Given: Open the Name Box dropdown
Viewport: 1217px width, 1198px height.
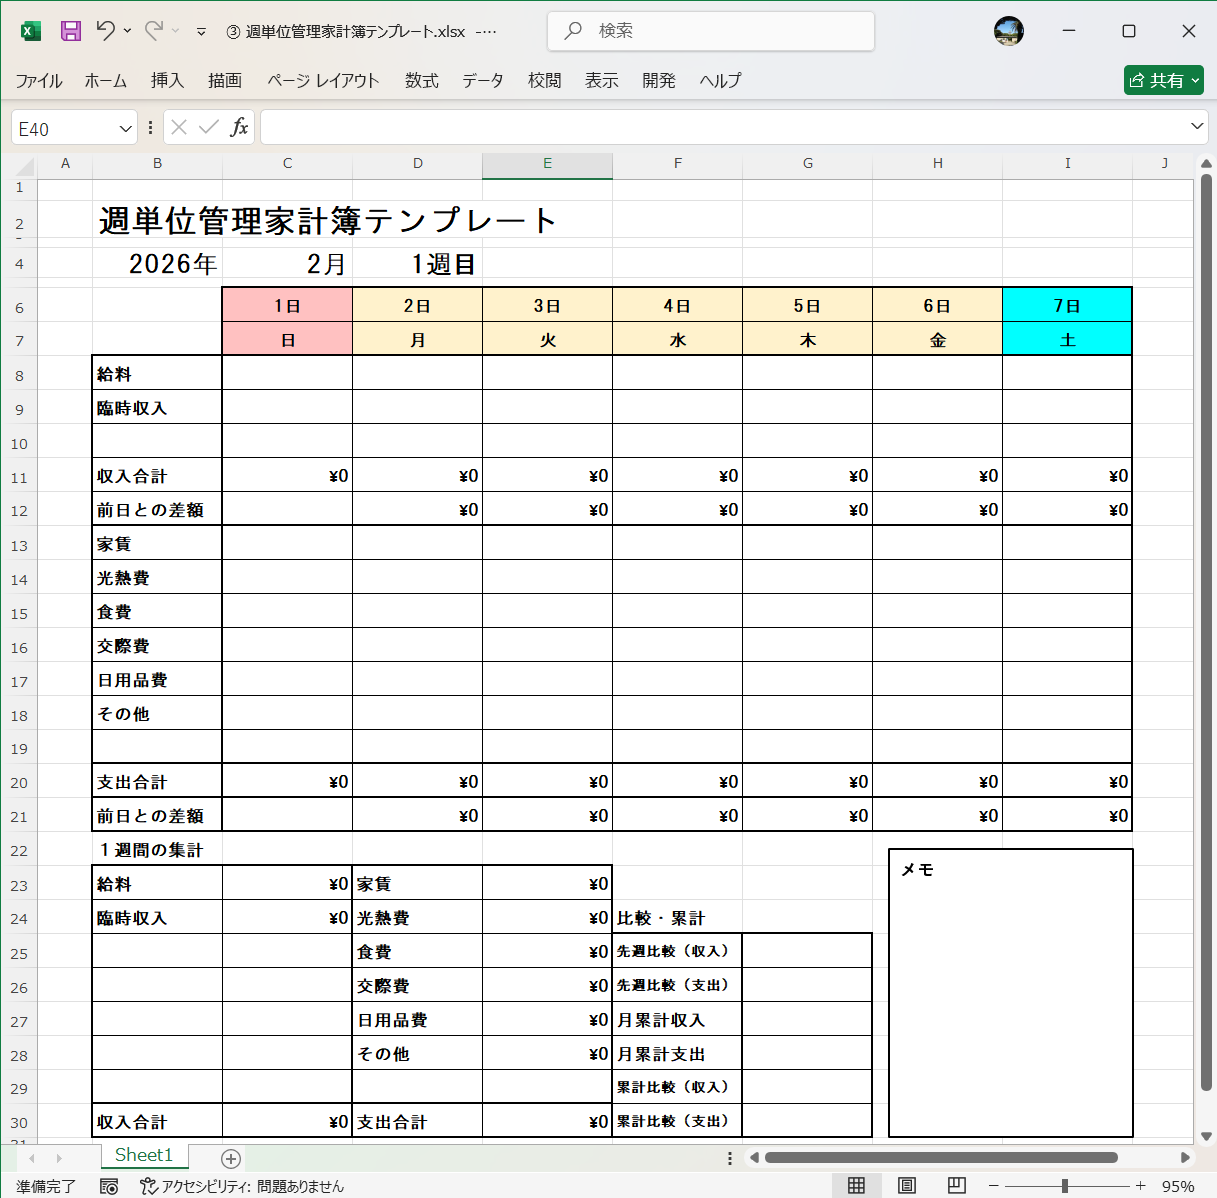Looking at the screenshot, I should [x=124, y=127].
